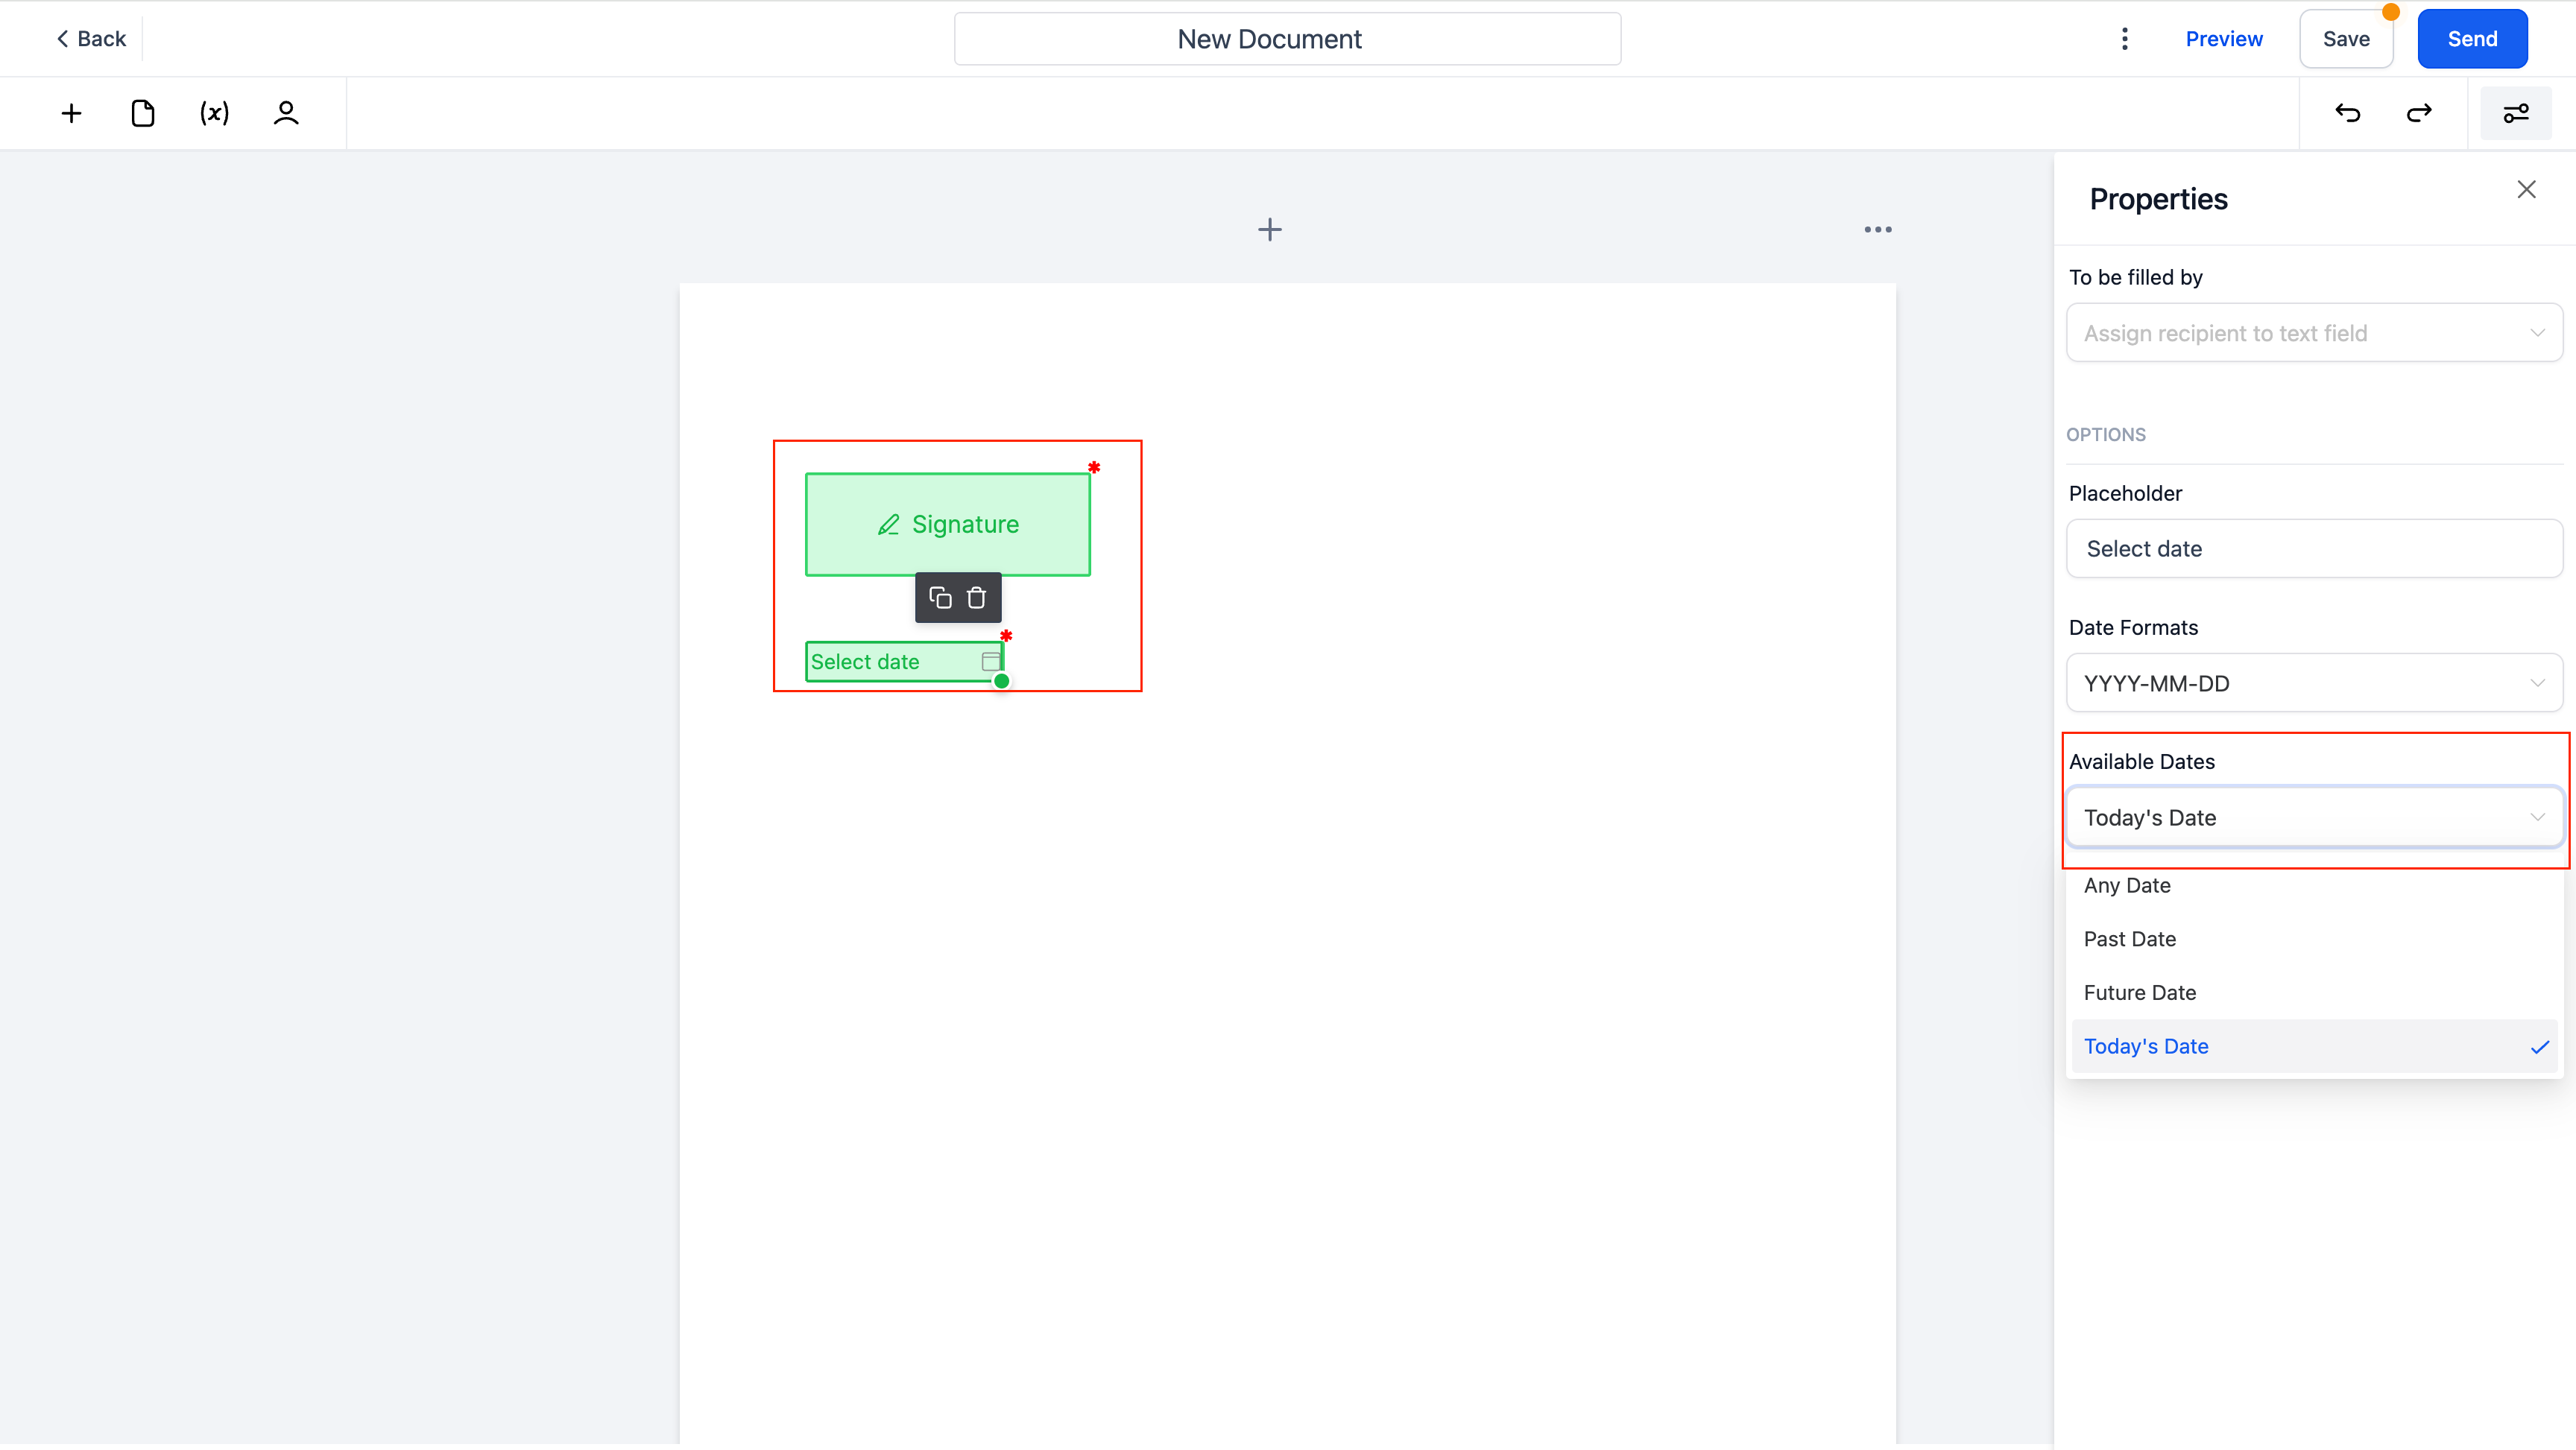Click the undo arrow icon
Screen dimensions: 2576x1450
coord(2348,113)
